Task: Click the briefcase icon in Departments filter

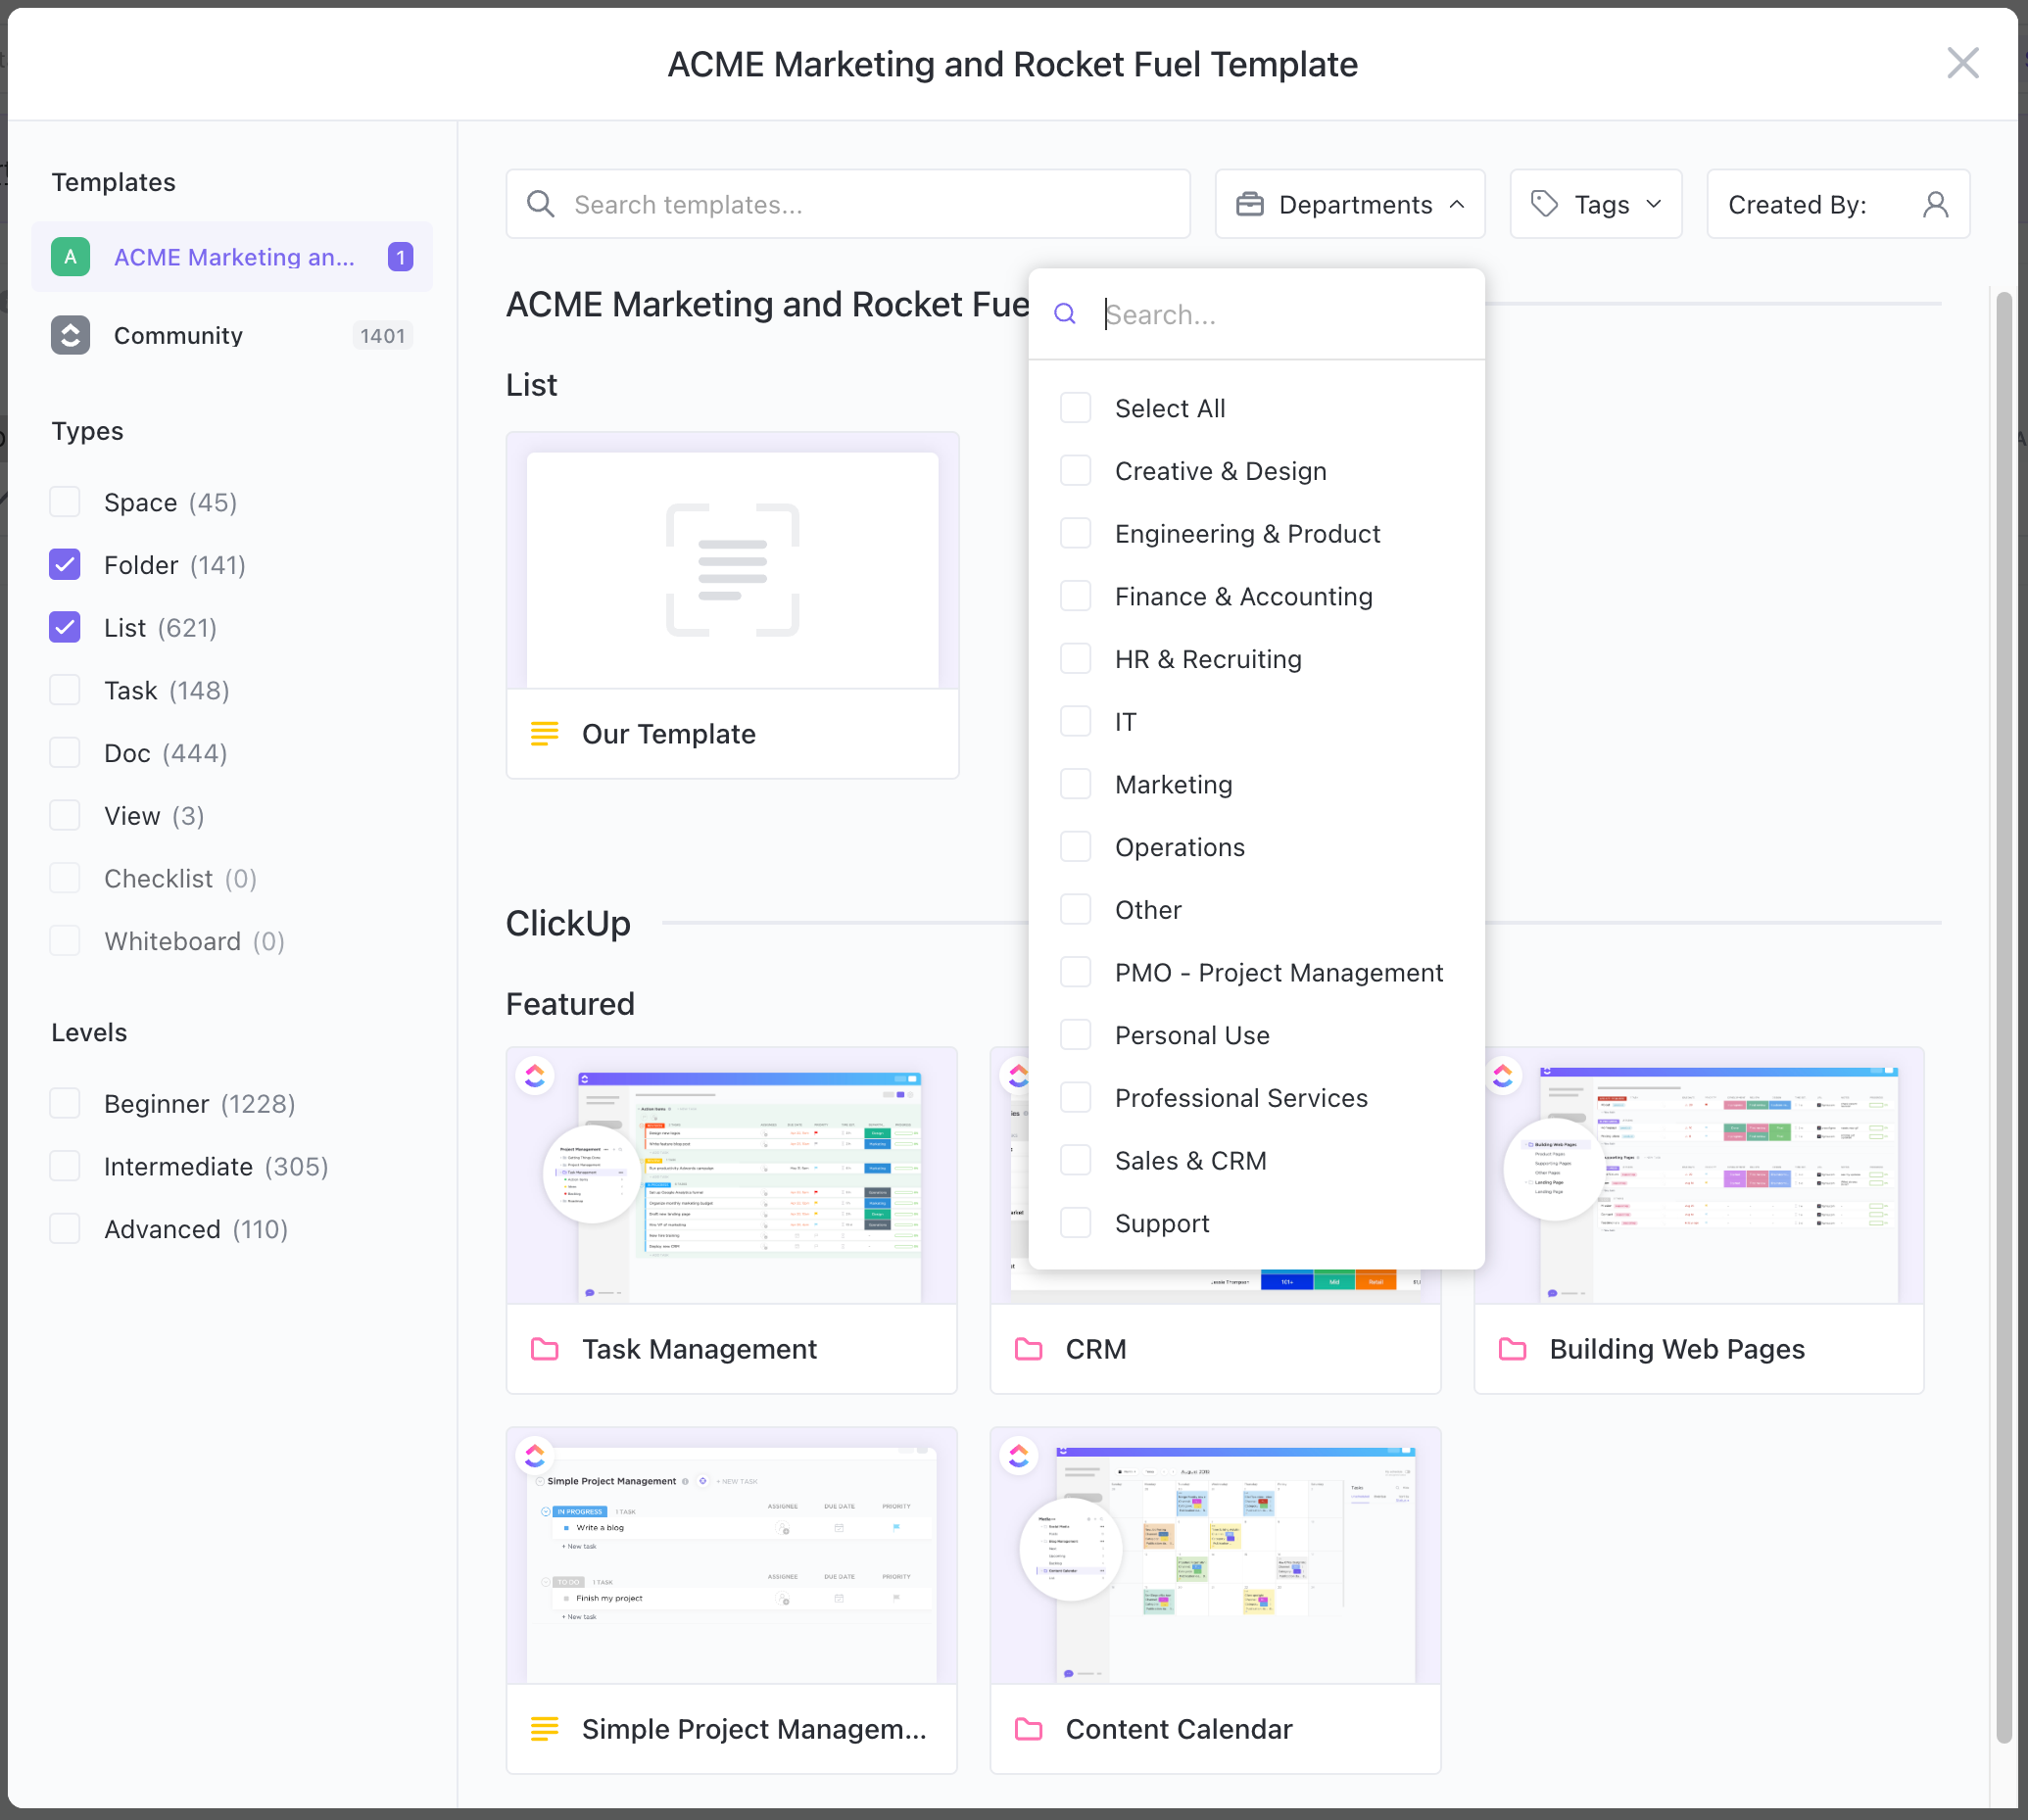Action: tap(1249, 204)
